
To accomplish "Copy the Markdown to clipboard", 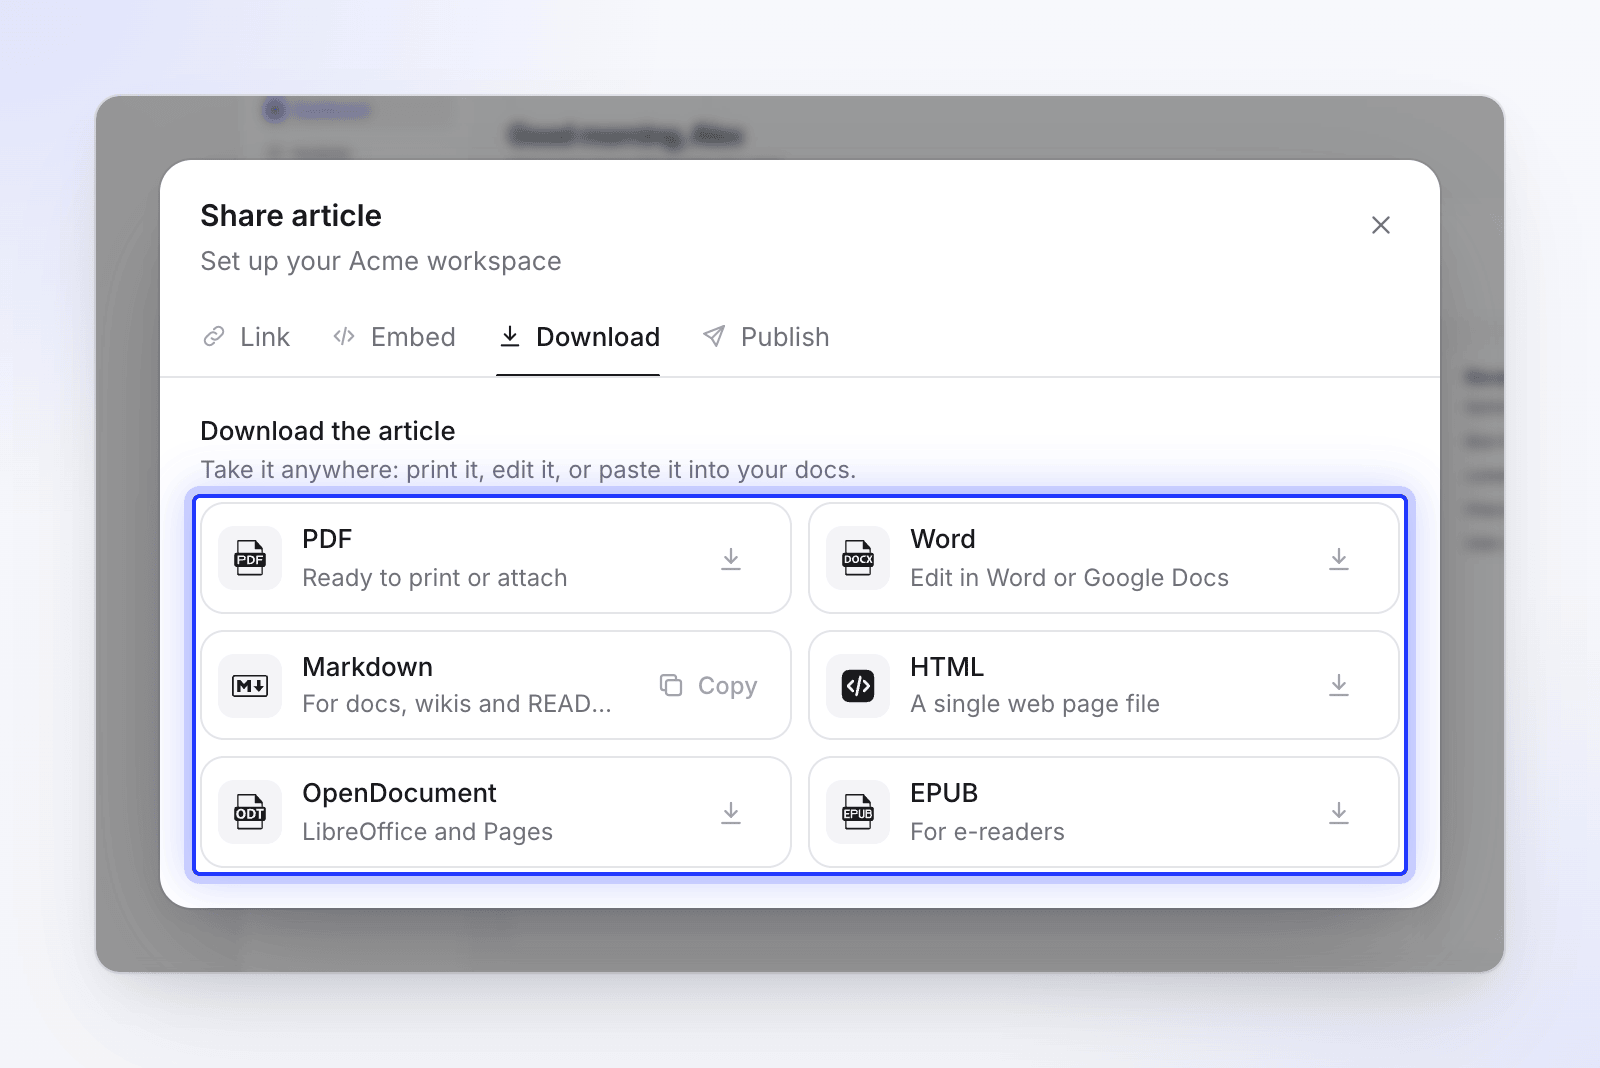I will [x=708, y=685].
